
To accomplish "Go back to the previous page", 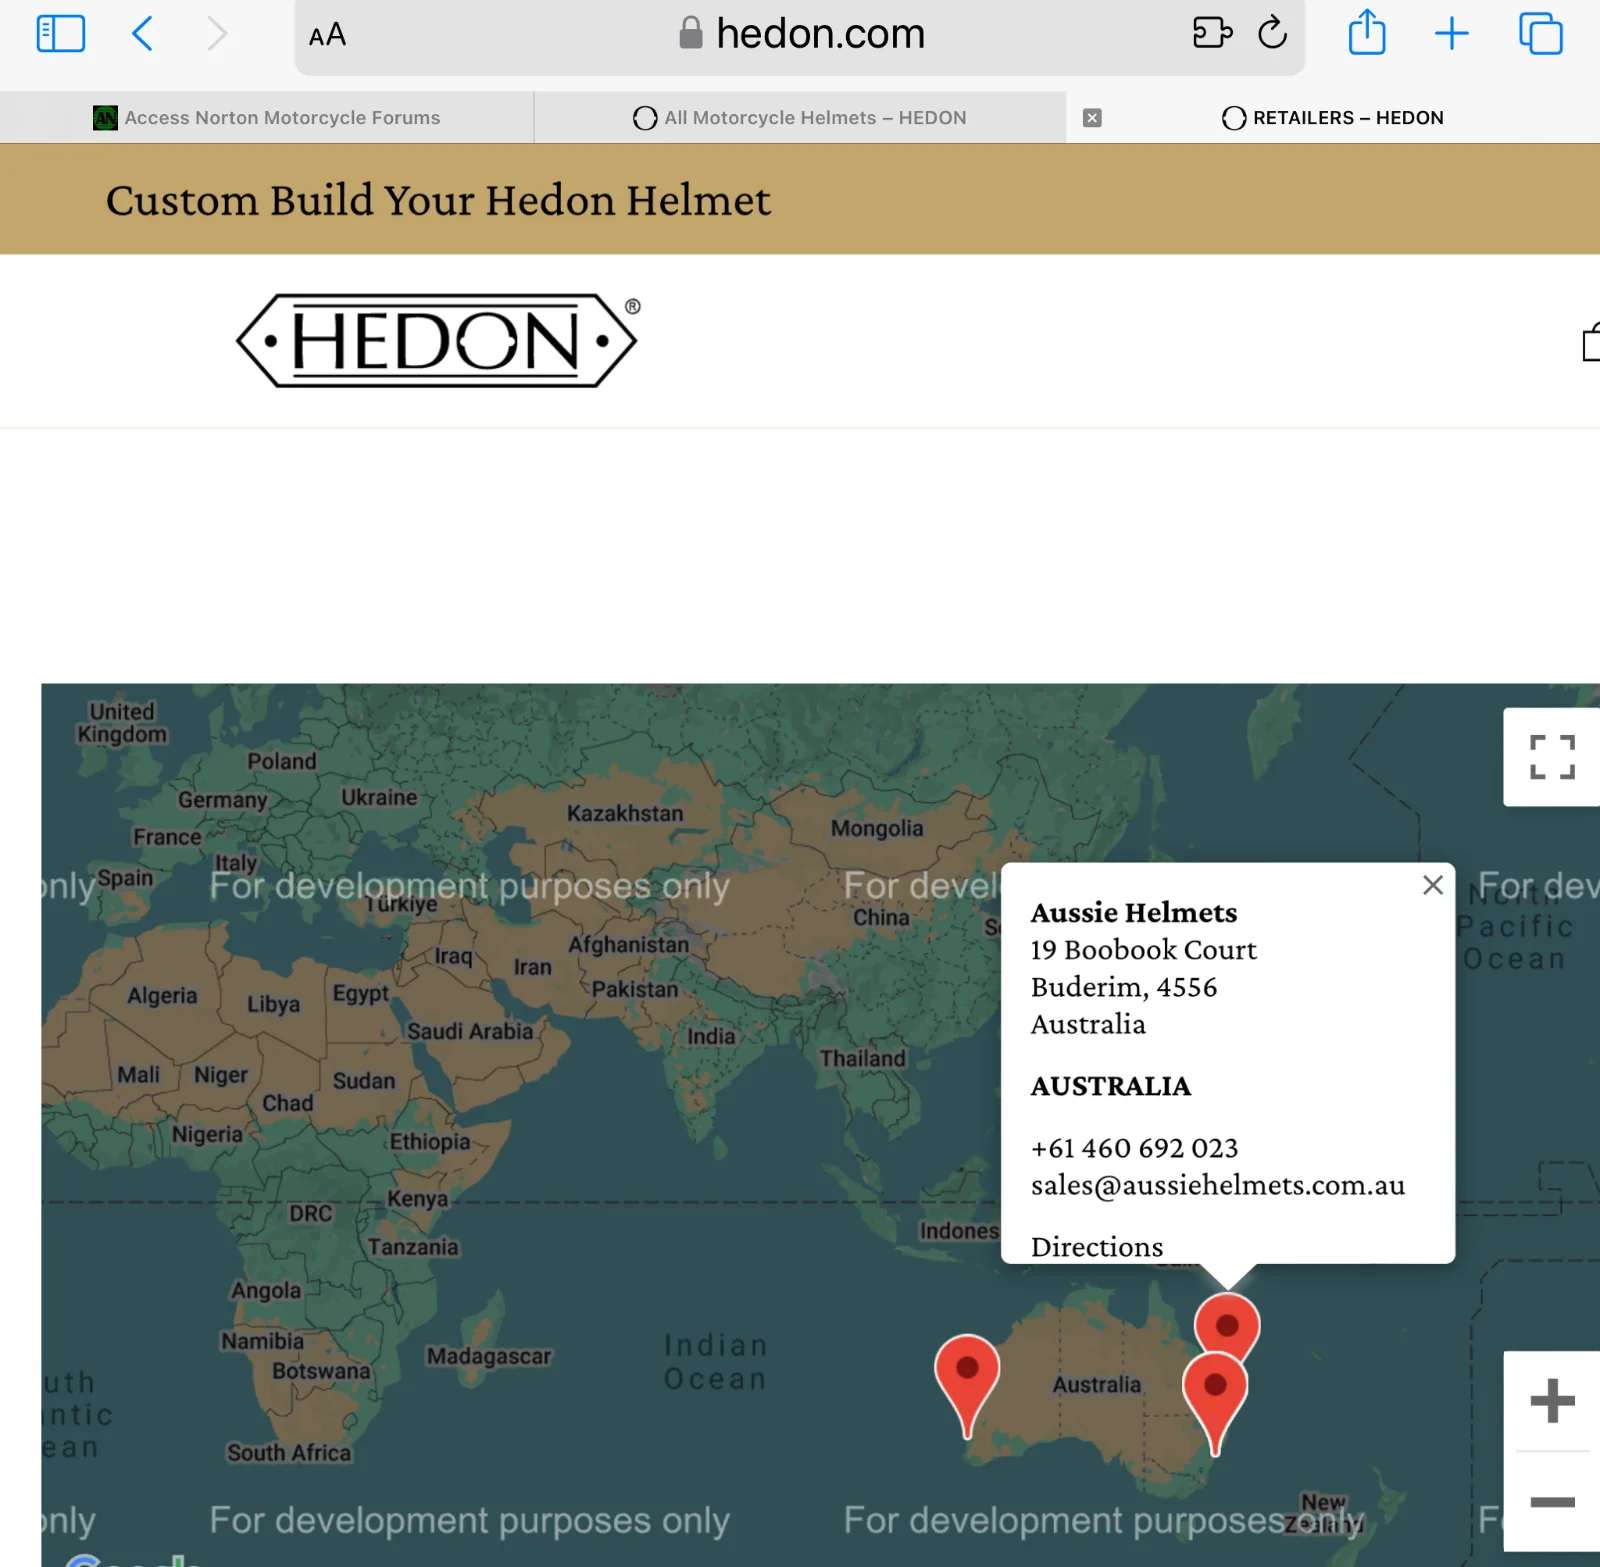I will tap(143, 34).
